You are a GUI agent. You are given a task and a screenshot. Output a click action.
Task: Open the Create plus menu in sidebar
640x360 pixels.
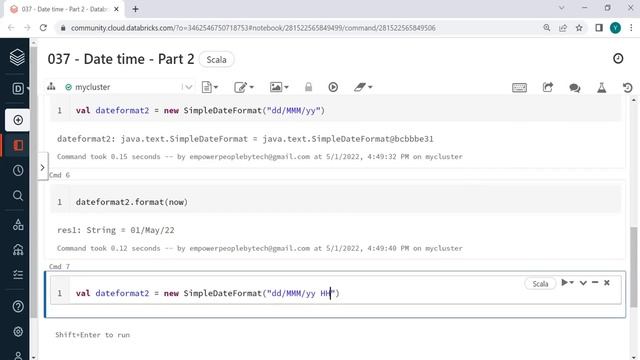(x=18, y=120)
